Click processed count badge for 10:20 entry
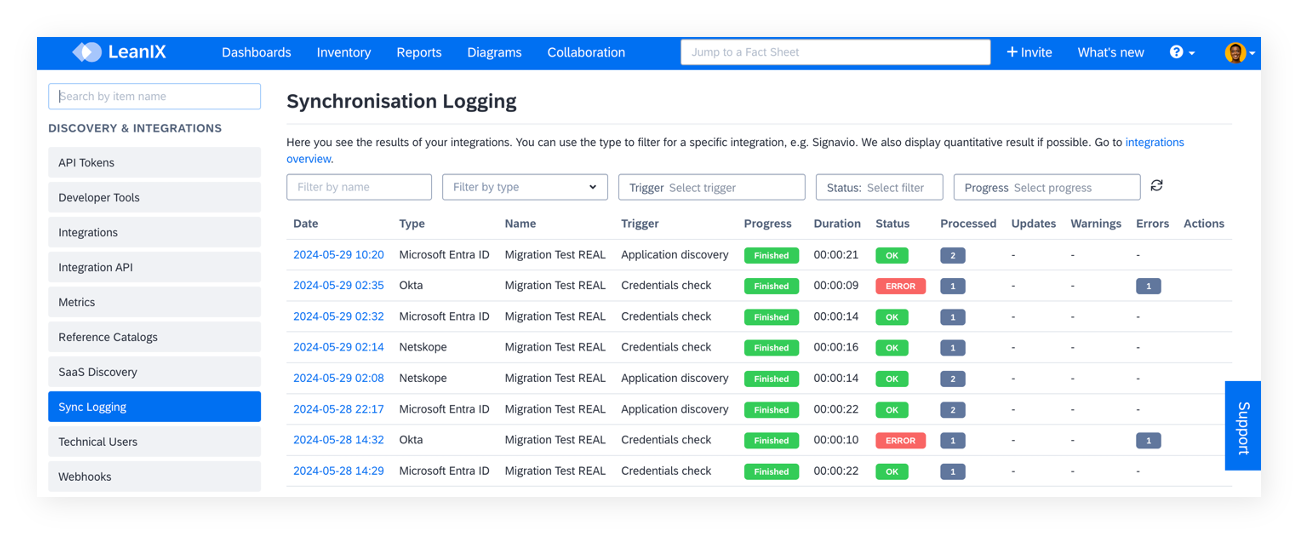Screen dimensions: 1306x542 tap(952, 255)
